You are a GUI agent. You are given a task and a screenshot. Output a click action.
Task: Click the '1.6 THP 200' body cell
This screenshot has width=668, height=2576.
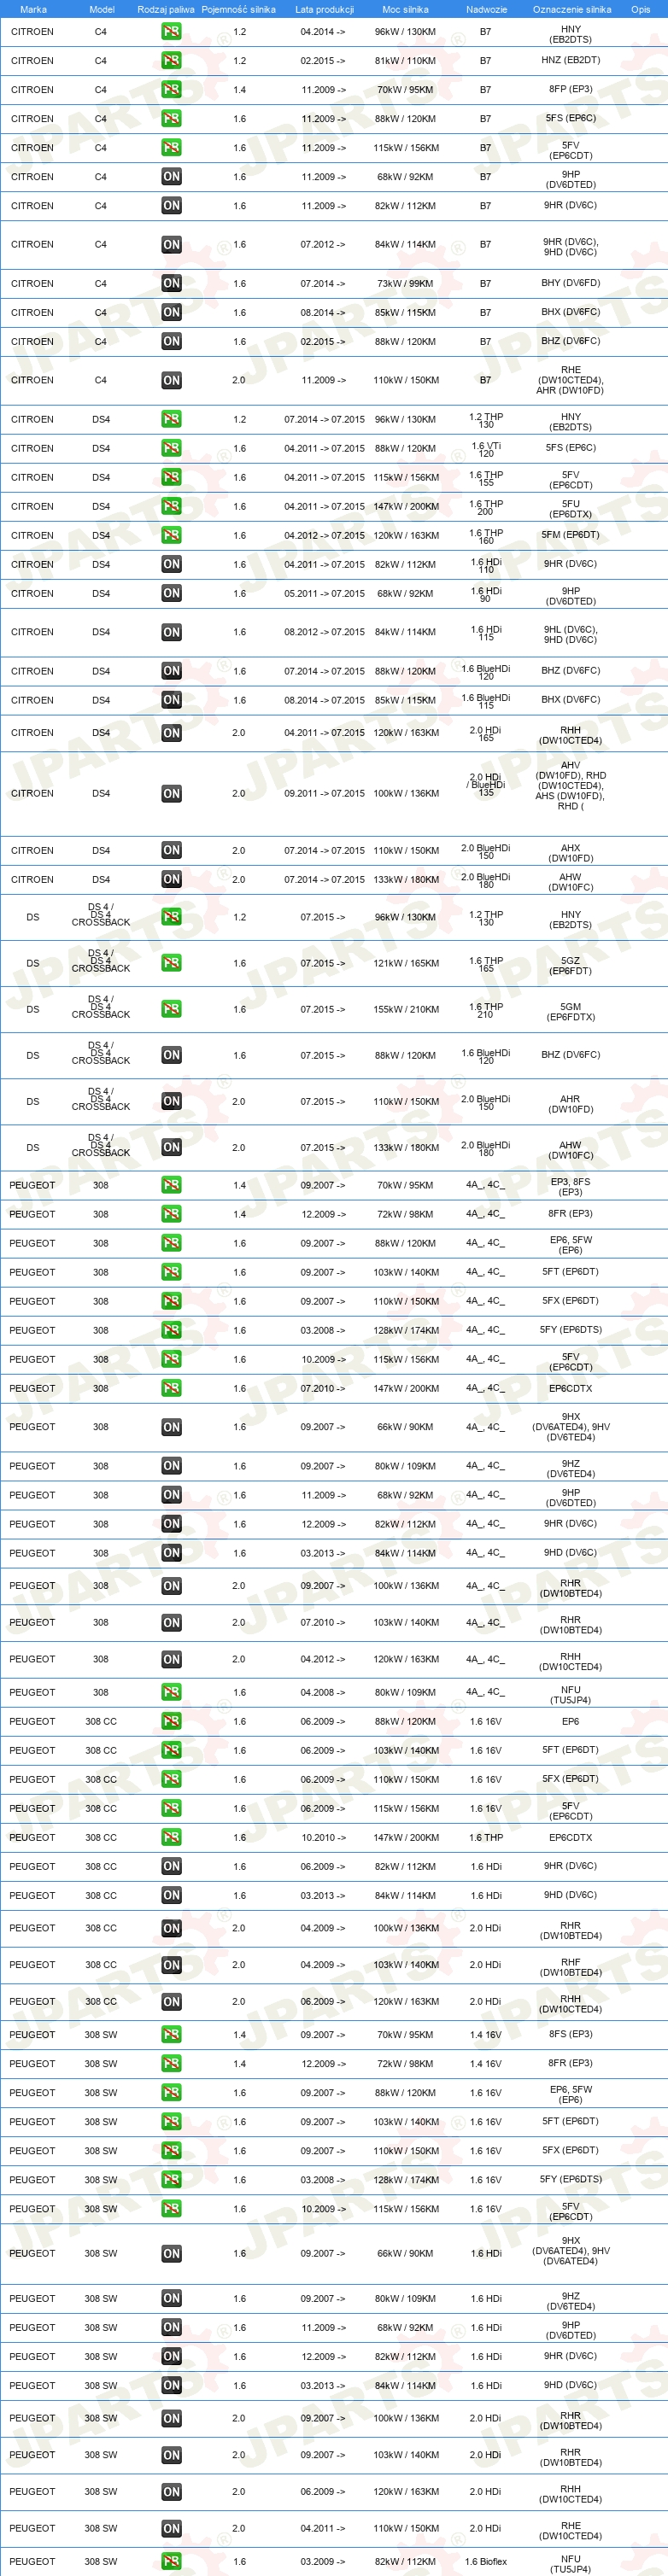[486, 507]
